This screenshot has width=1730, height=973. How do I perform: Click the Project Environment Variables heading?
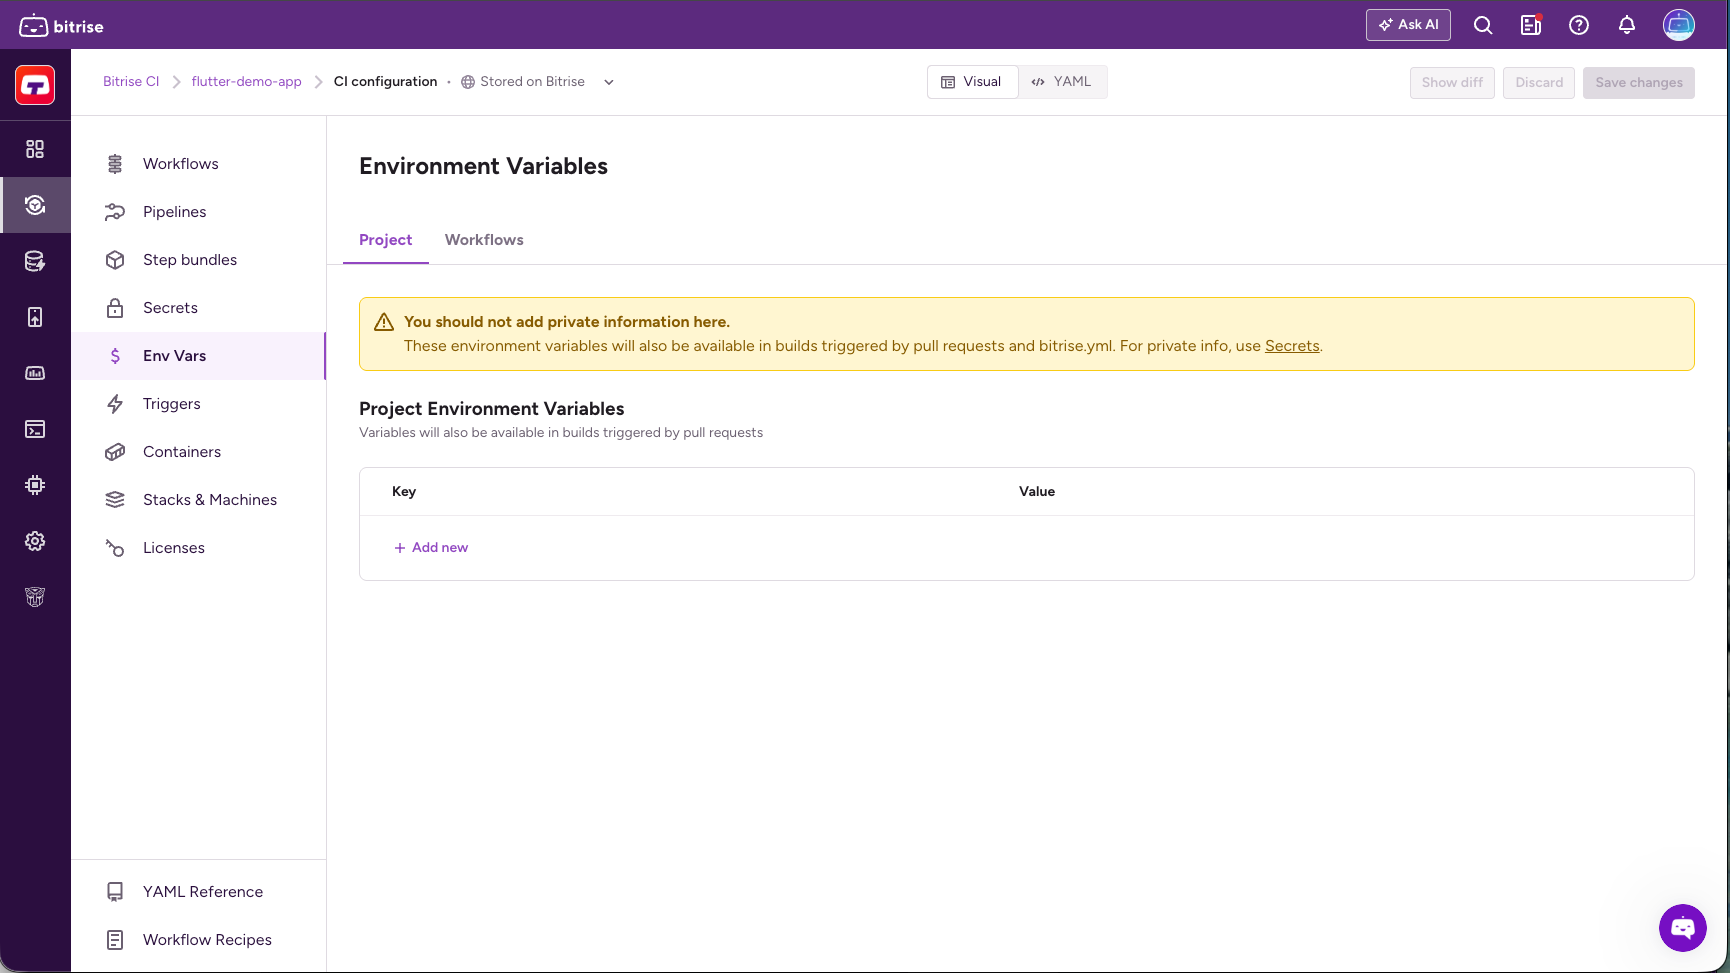click(x=491, y=409)
